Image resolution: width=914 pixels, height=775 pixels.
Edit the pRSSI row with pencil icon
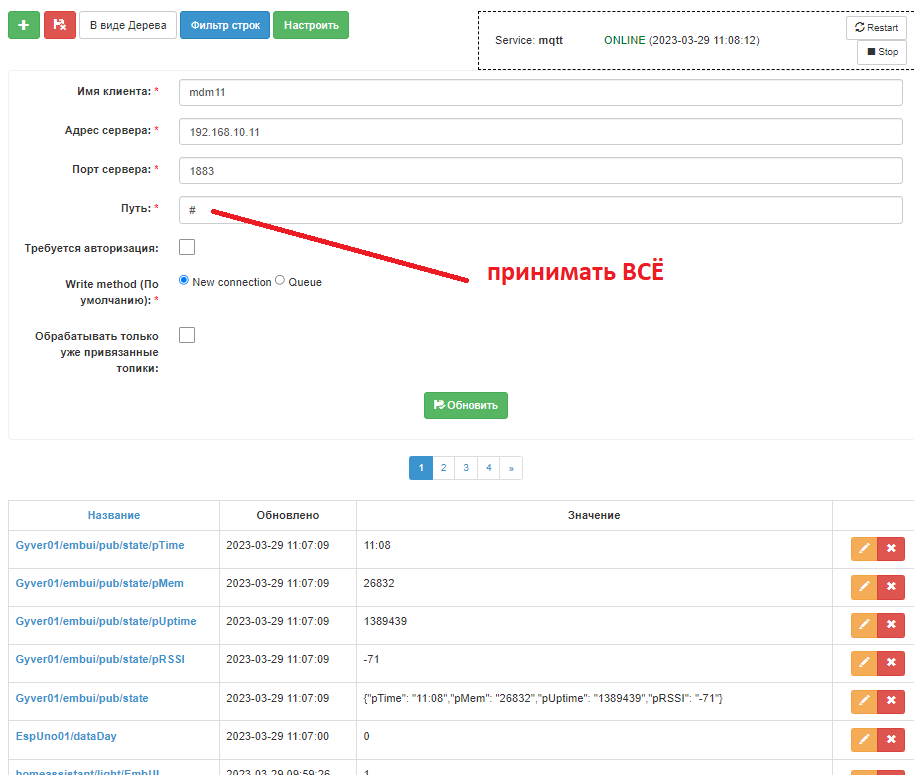864,663
